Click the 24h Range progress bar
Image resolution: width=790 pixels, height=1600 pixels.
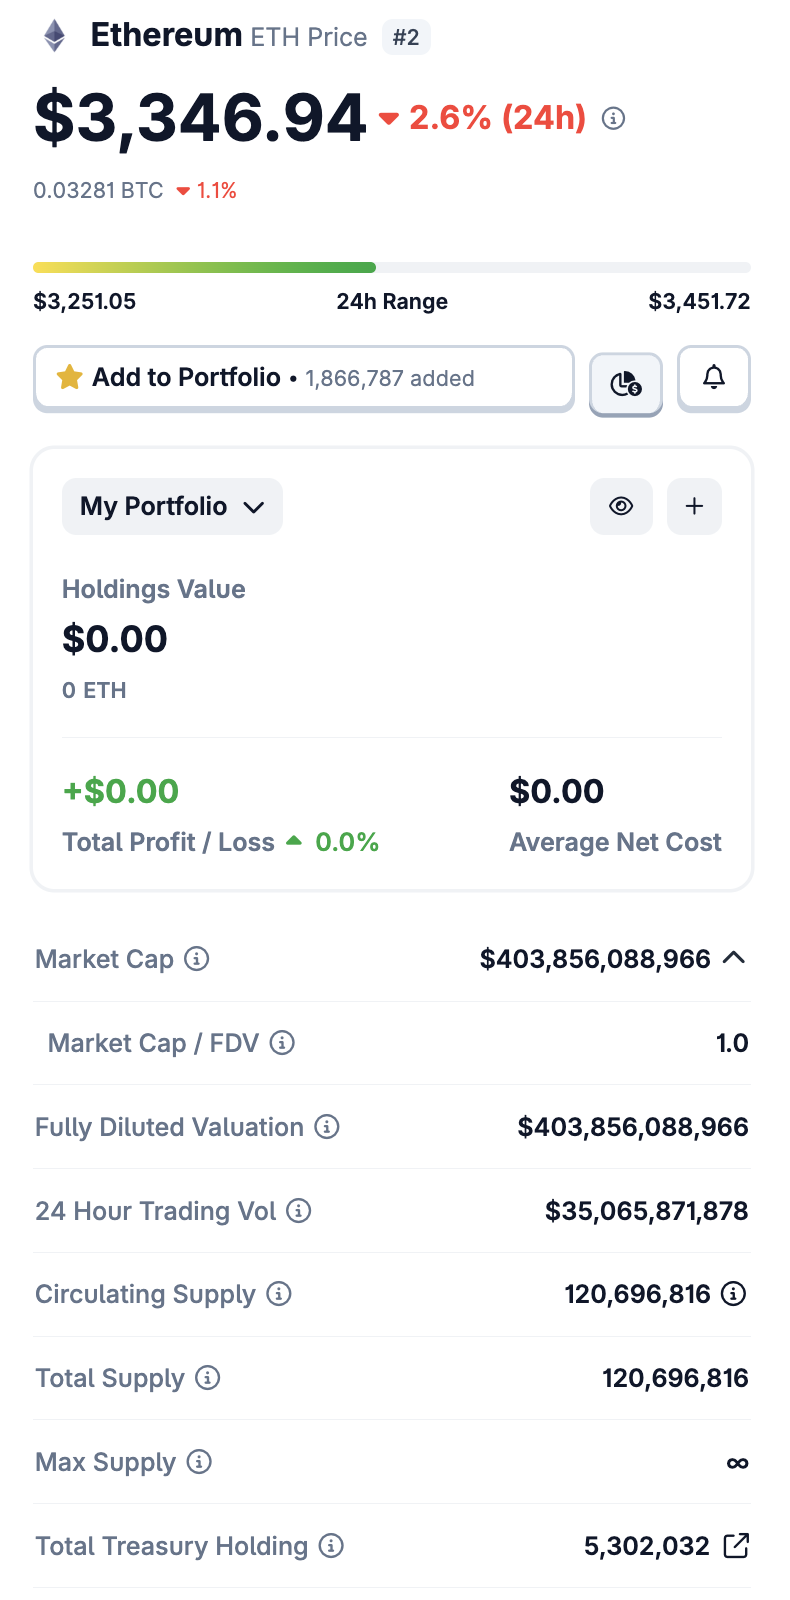391,268
